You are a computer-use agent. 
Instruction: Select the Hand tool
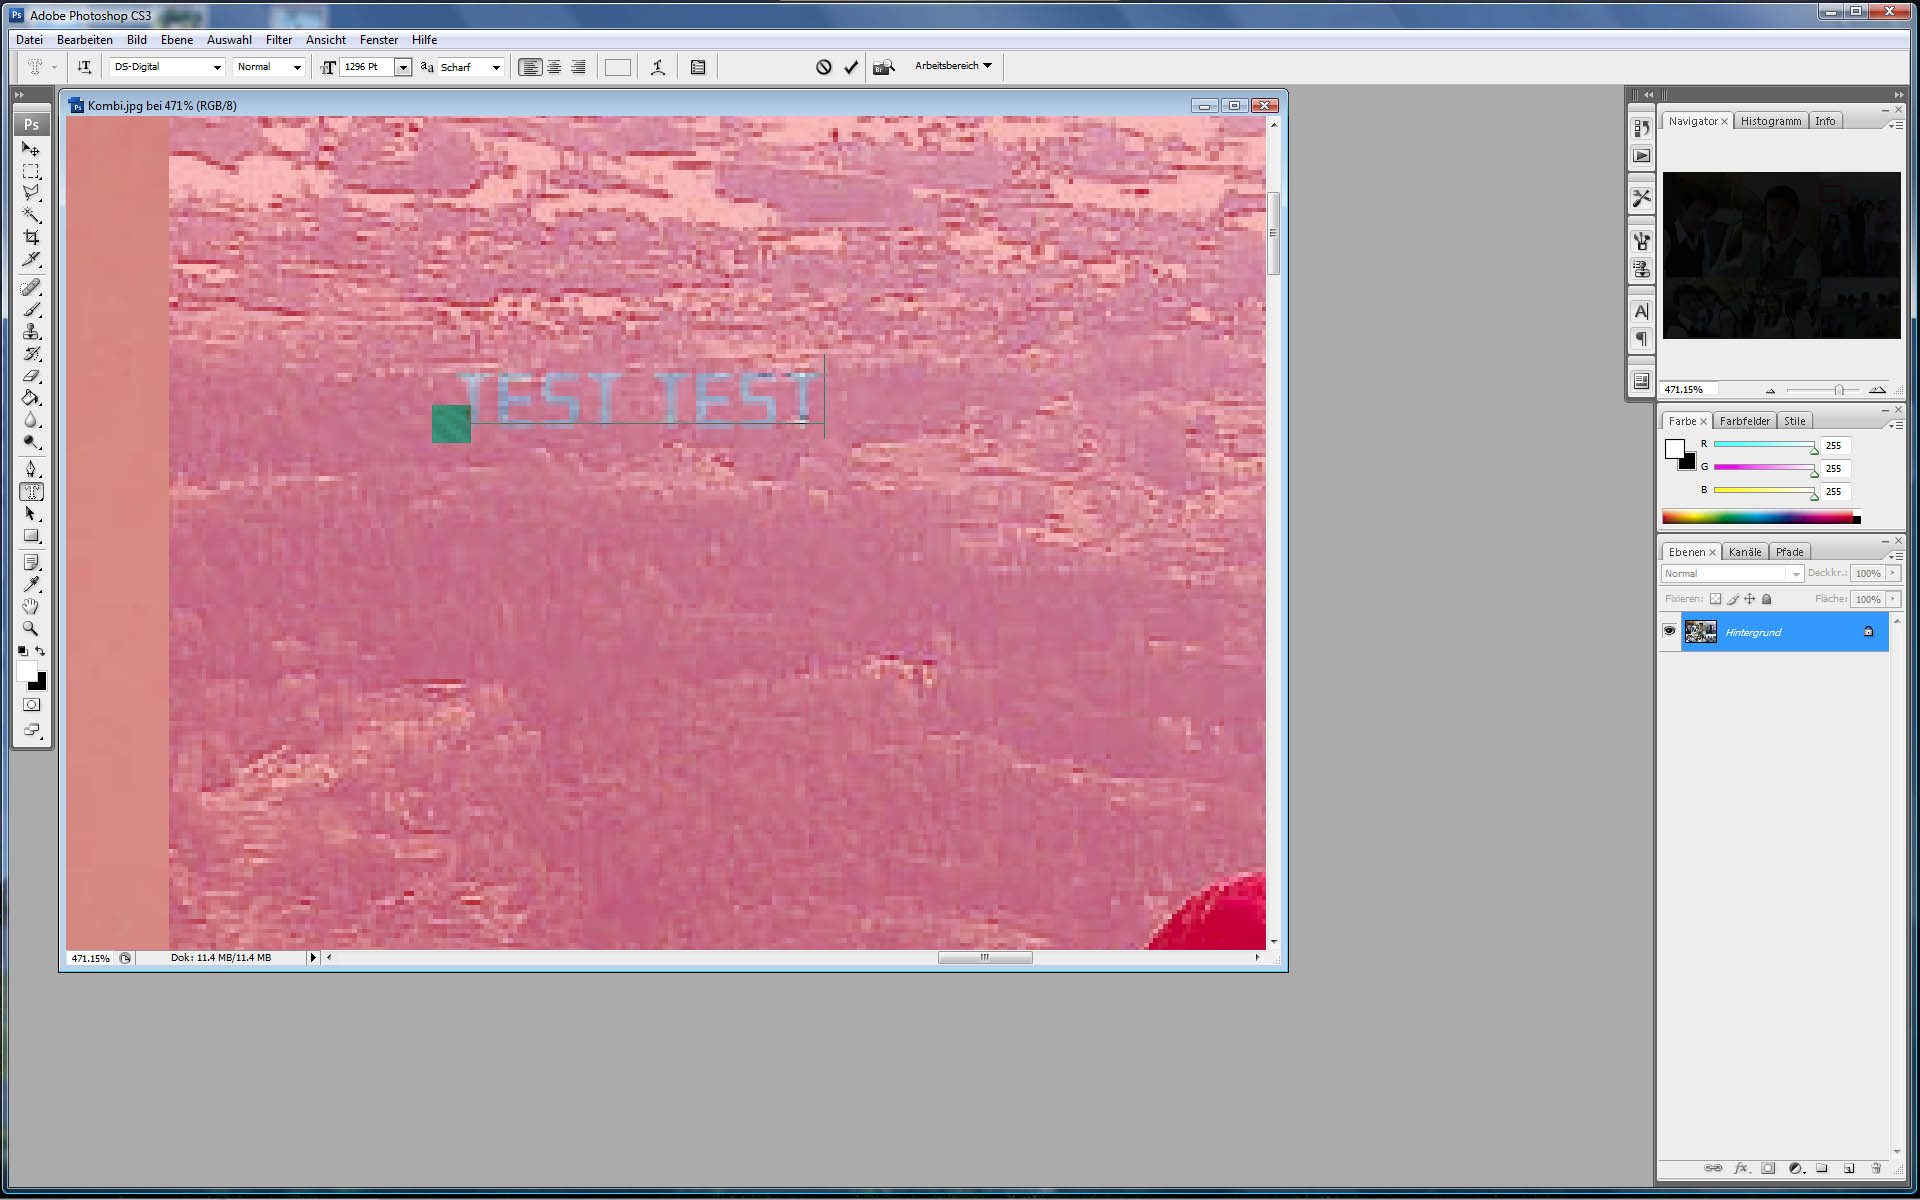[31, 607]
